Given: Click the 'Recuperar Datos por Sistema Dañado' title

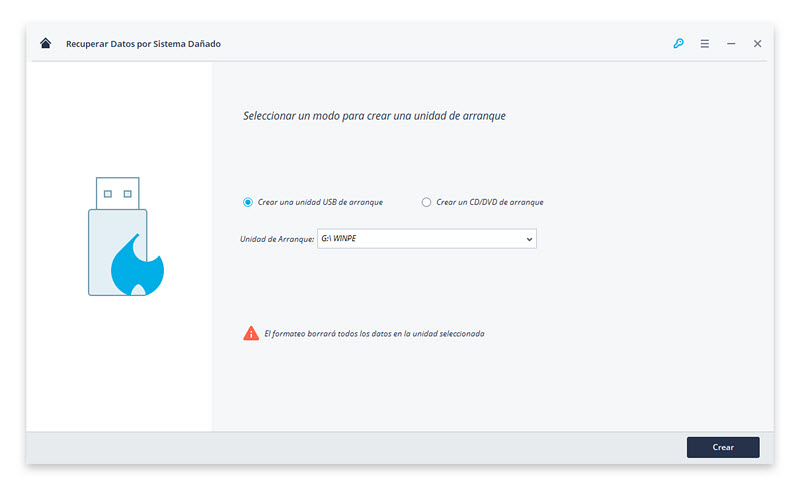Looking at the screenshot, I should [143, 44].
